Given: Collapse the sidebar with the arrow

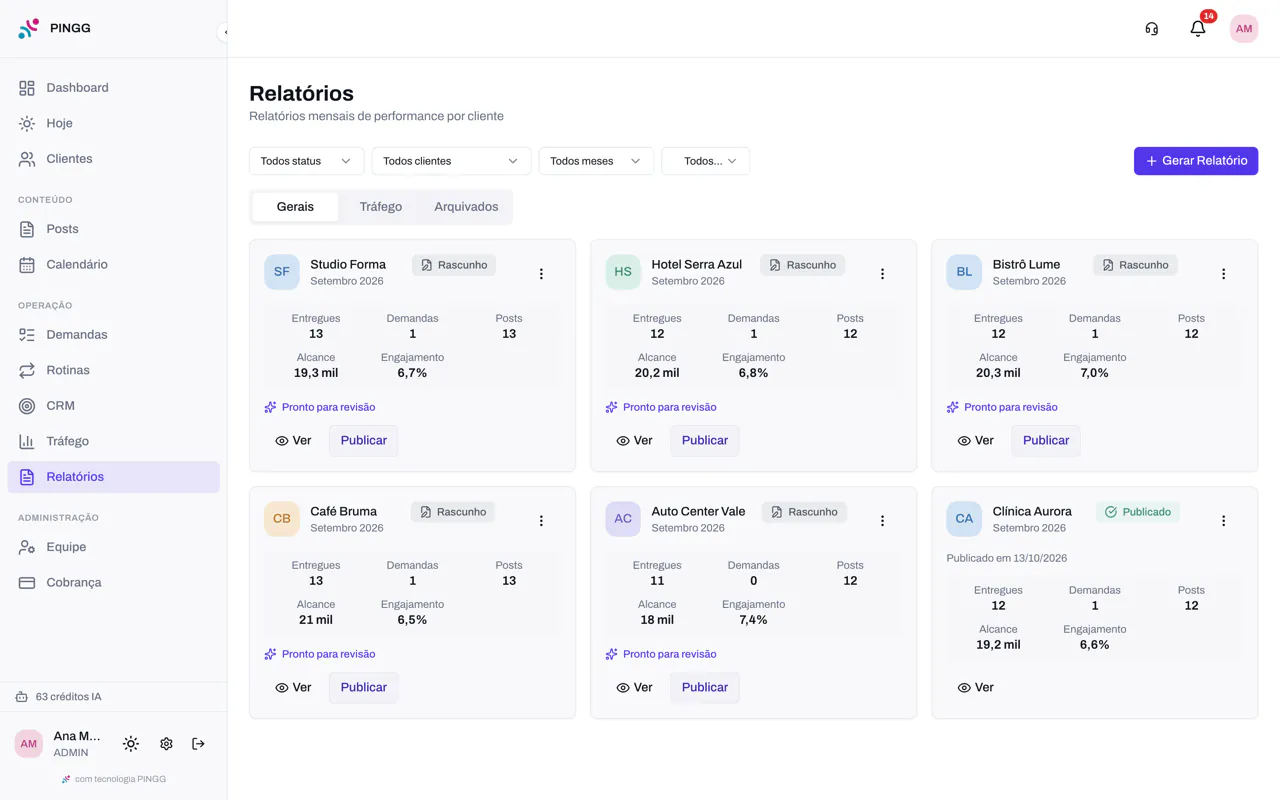Looking at the screenshot, I should point(225,32).
